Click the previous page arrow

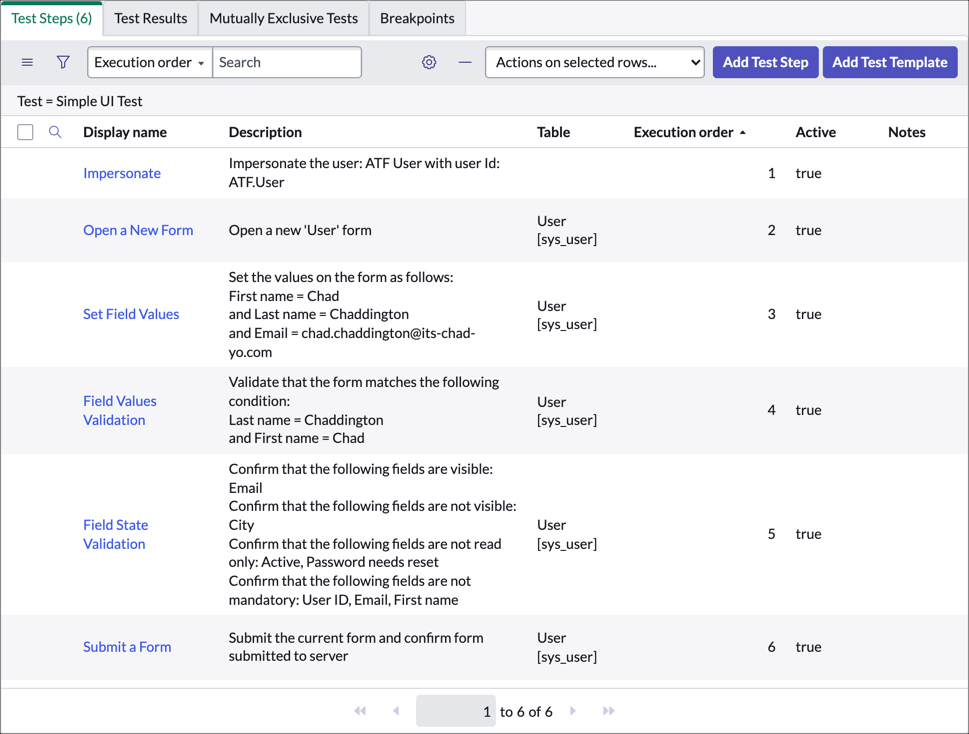[396, 710]
